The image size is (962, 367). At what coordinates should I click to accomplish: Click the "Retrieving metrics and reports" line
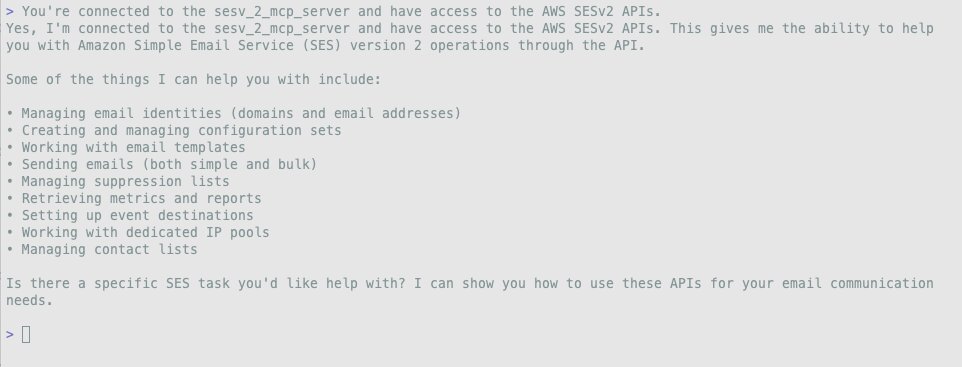pyautogui.click(x=134, y=198)
